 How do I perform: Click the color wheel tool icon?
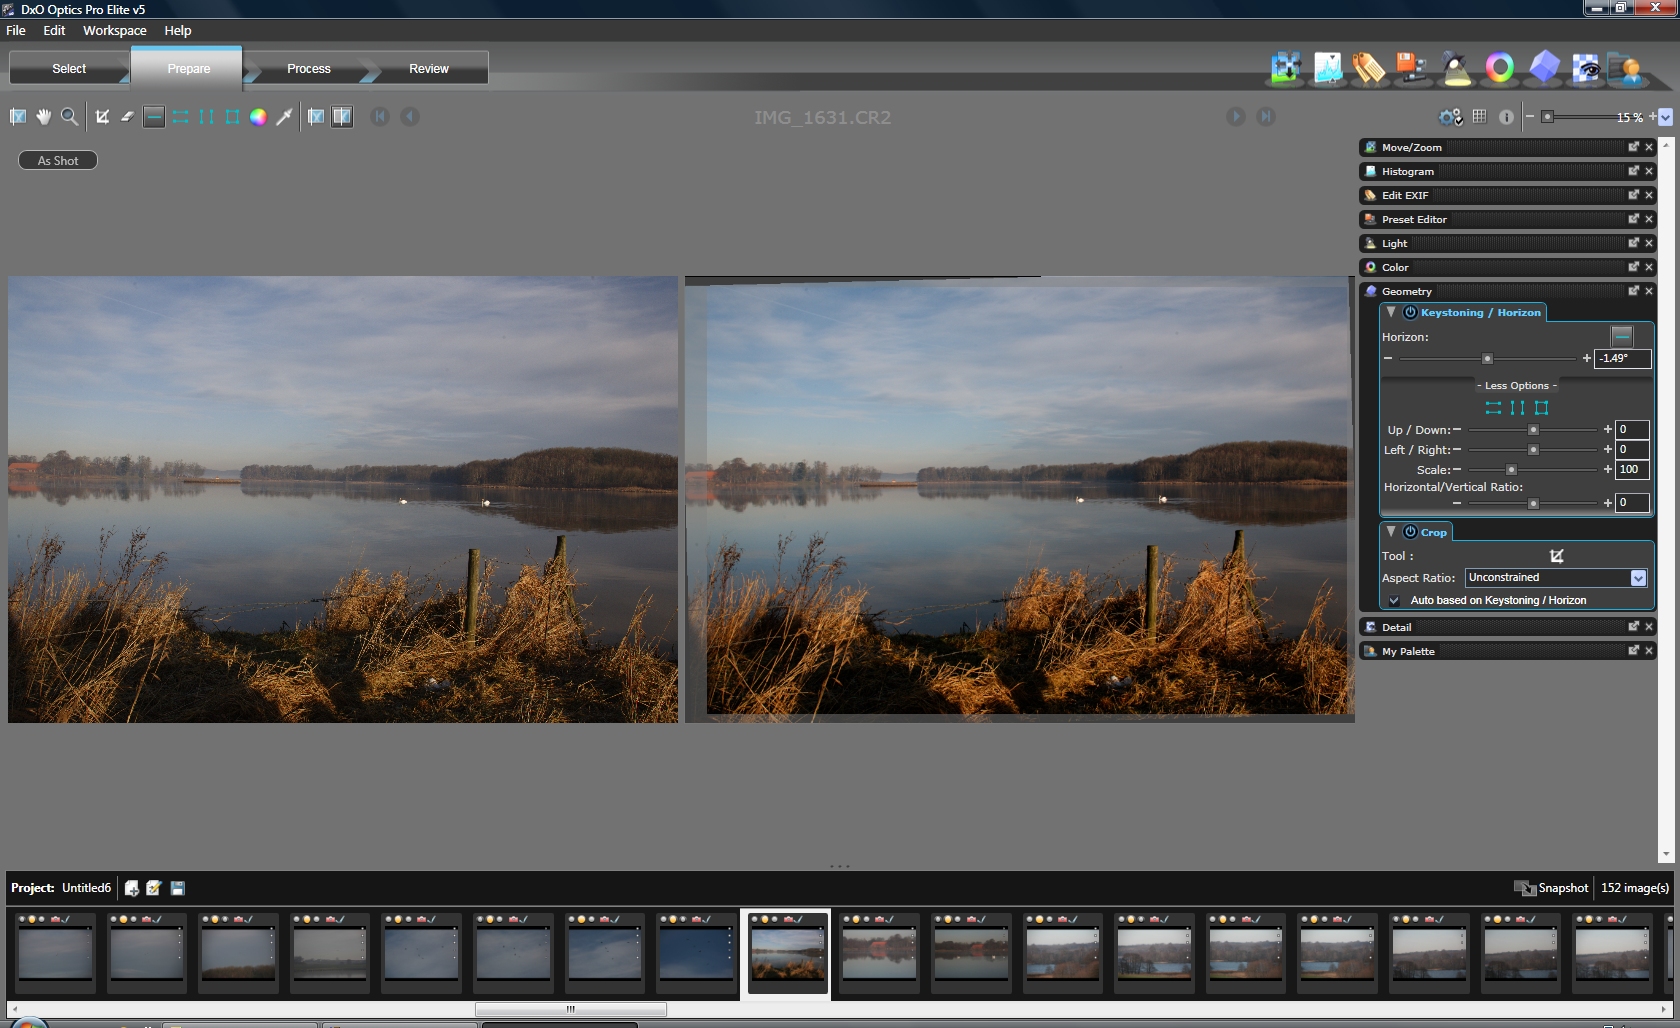tap(258, 117)
